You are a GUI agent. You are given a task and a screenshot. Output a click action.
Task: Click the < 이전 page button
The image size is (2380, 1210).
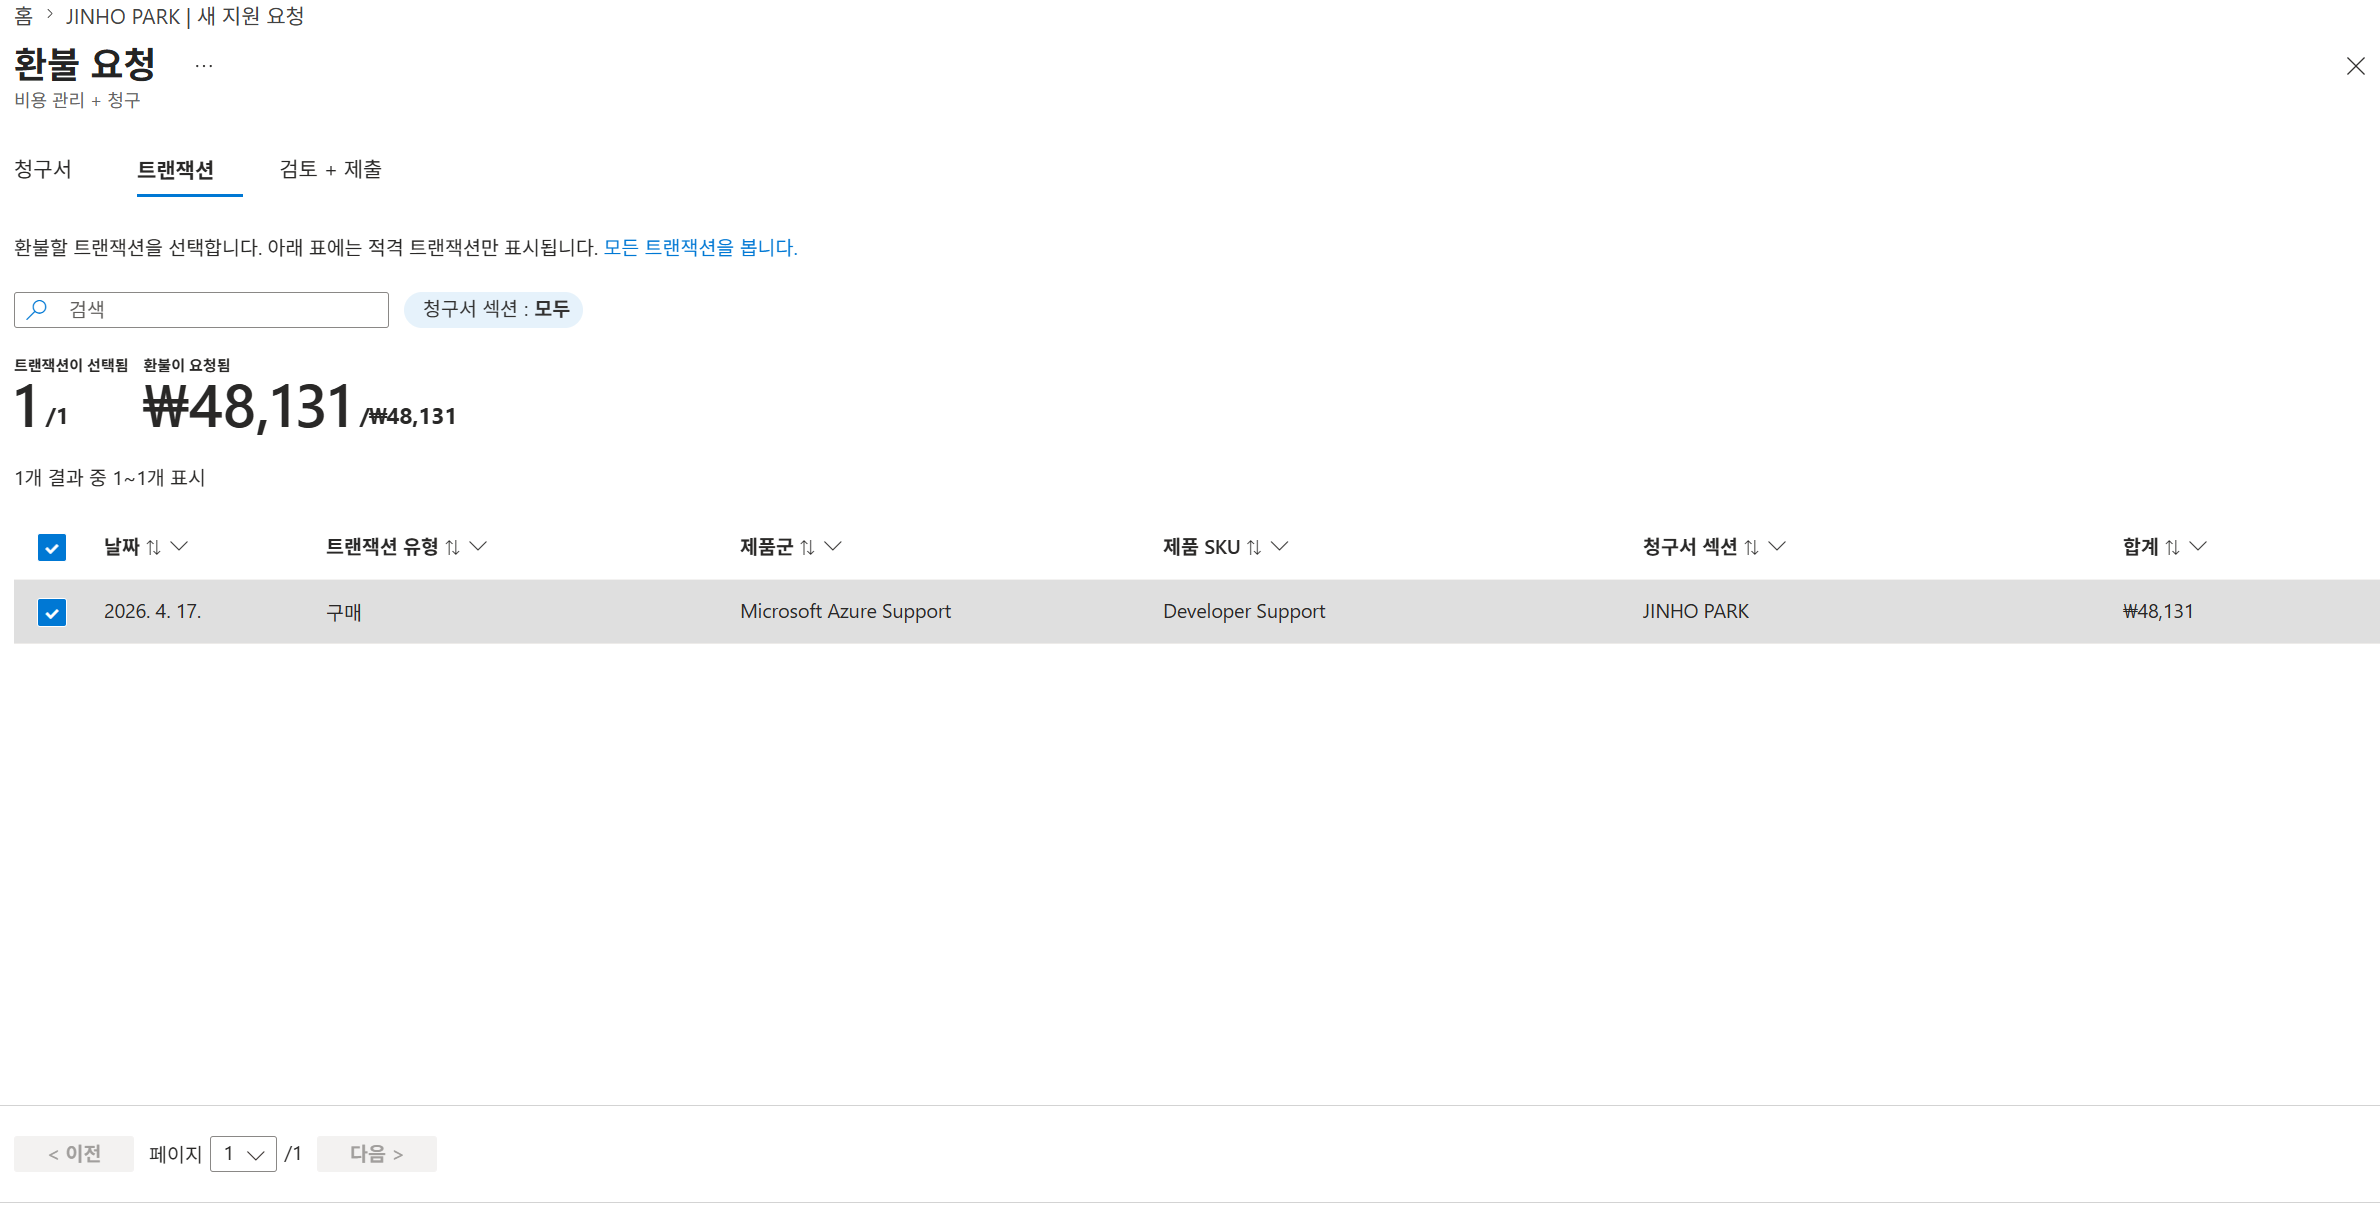(x=74, y=1154)
